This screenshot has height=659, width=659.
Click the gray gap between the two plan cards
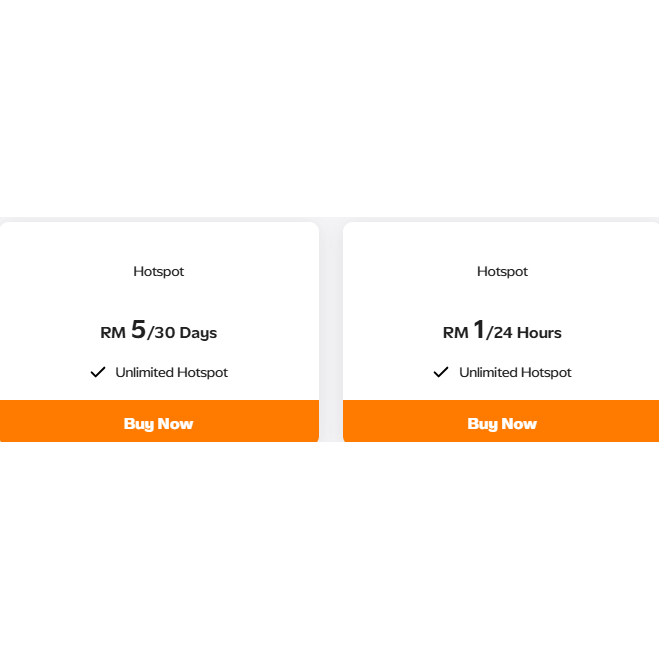pyautogui.click(x=331, y=330)
